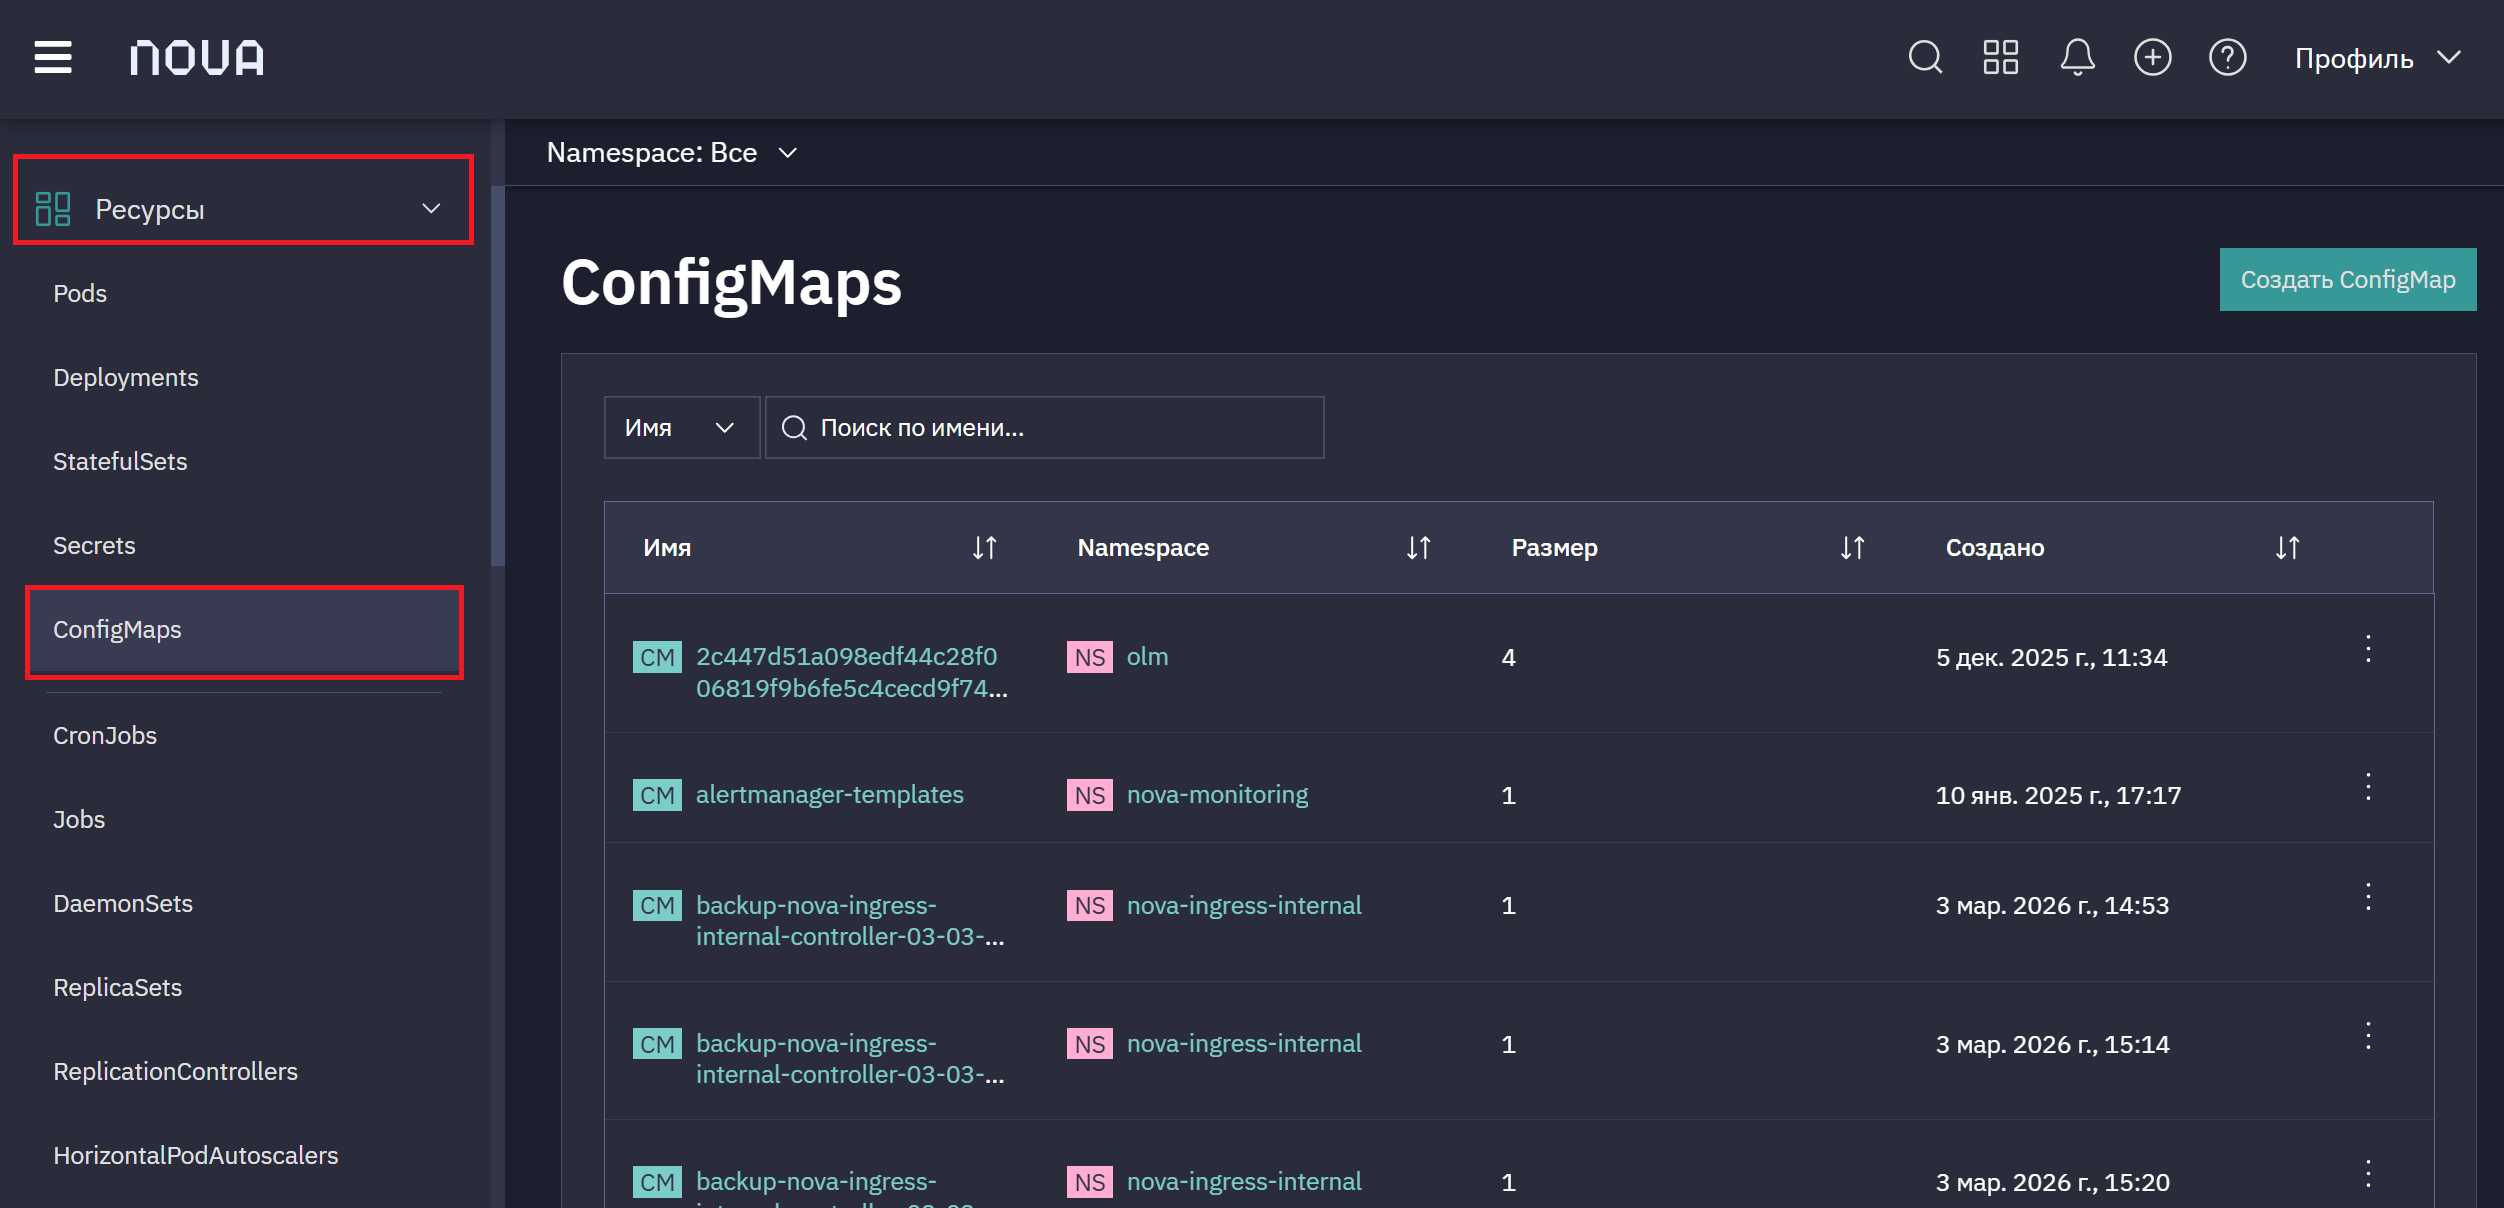Open the nova-monitoring namespace link
This screenshot has height=1208, width=2504.
[1217, 795]
